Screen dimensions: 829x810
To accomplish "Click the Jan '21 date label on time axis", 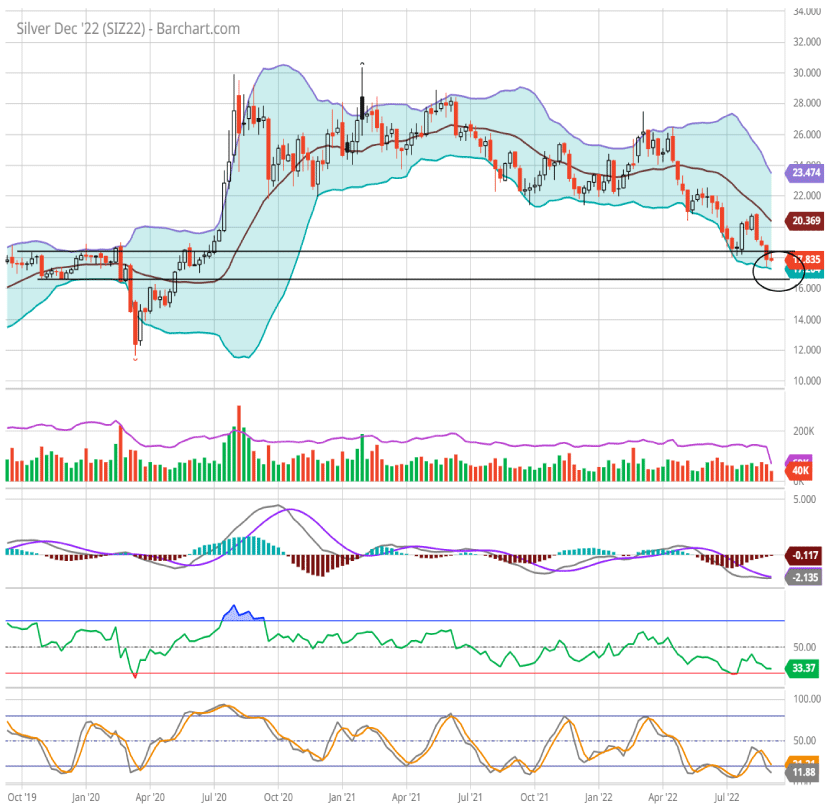I will click(343, 798).
